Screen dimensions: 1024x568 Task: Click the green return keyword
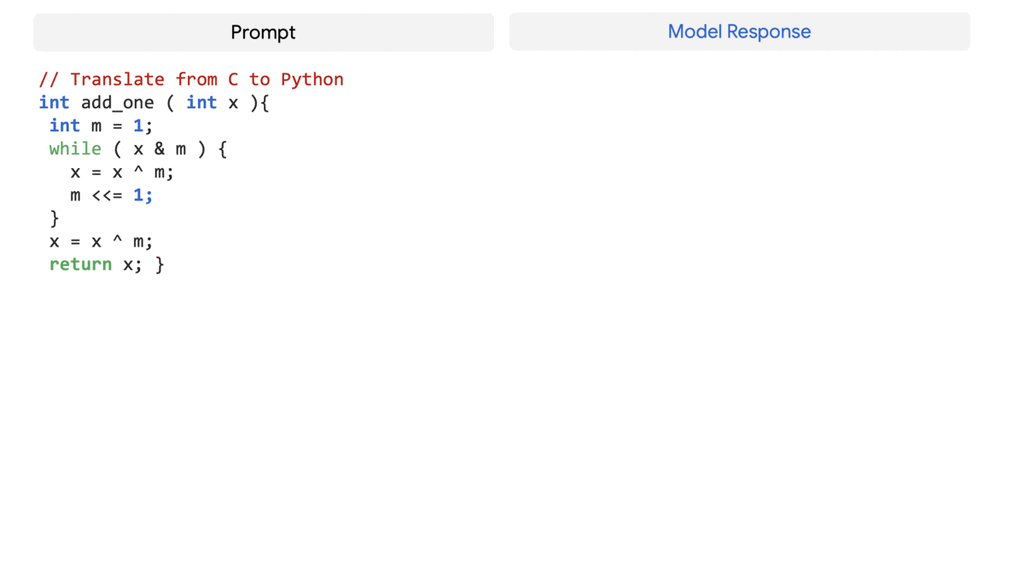[80, 264]
